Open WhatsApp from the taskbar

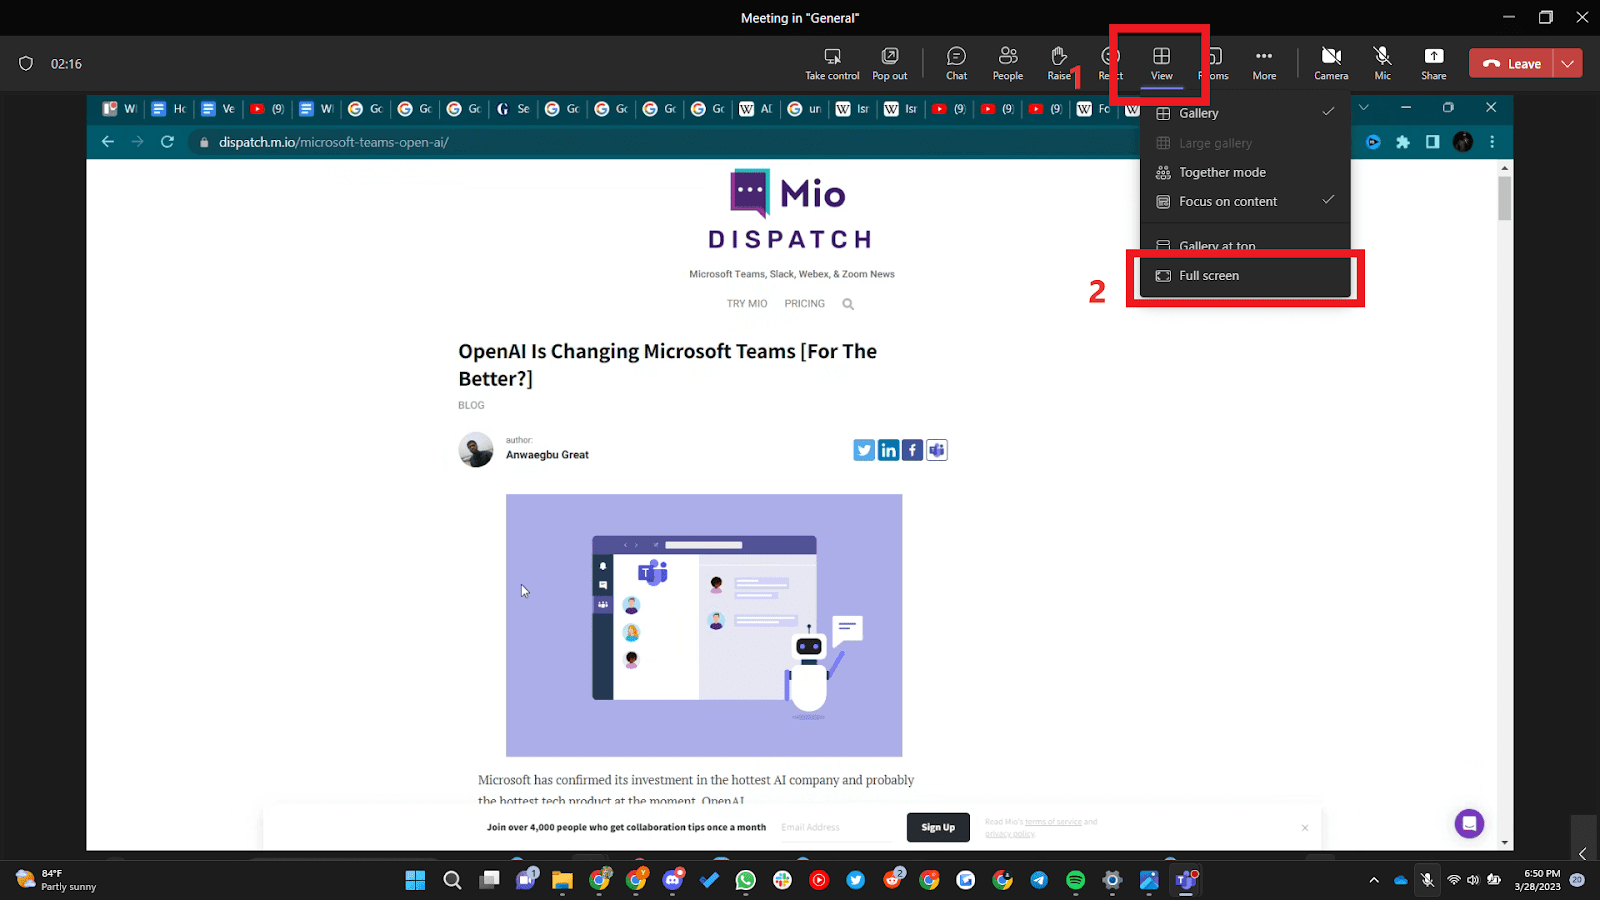745,881
